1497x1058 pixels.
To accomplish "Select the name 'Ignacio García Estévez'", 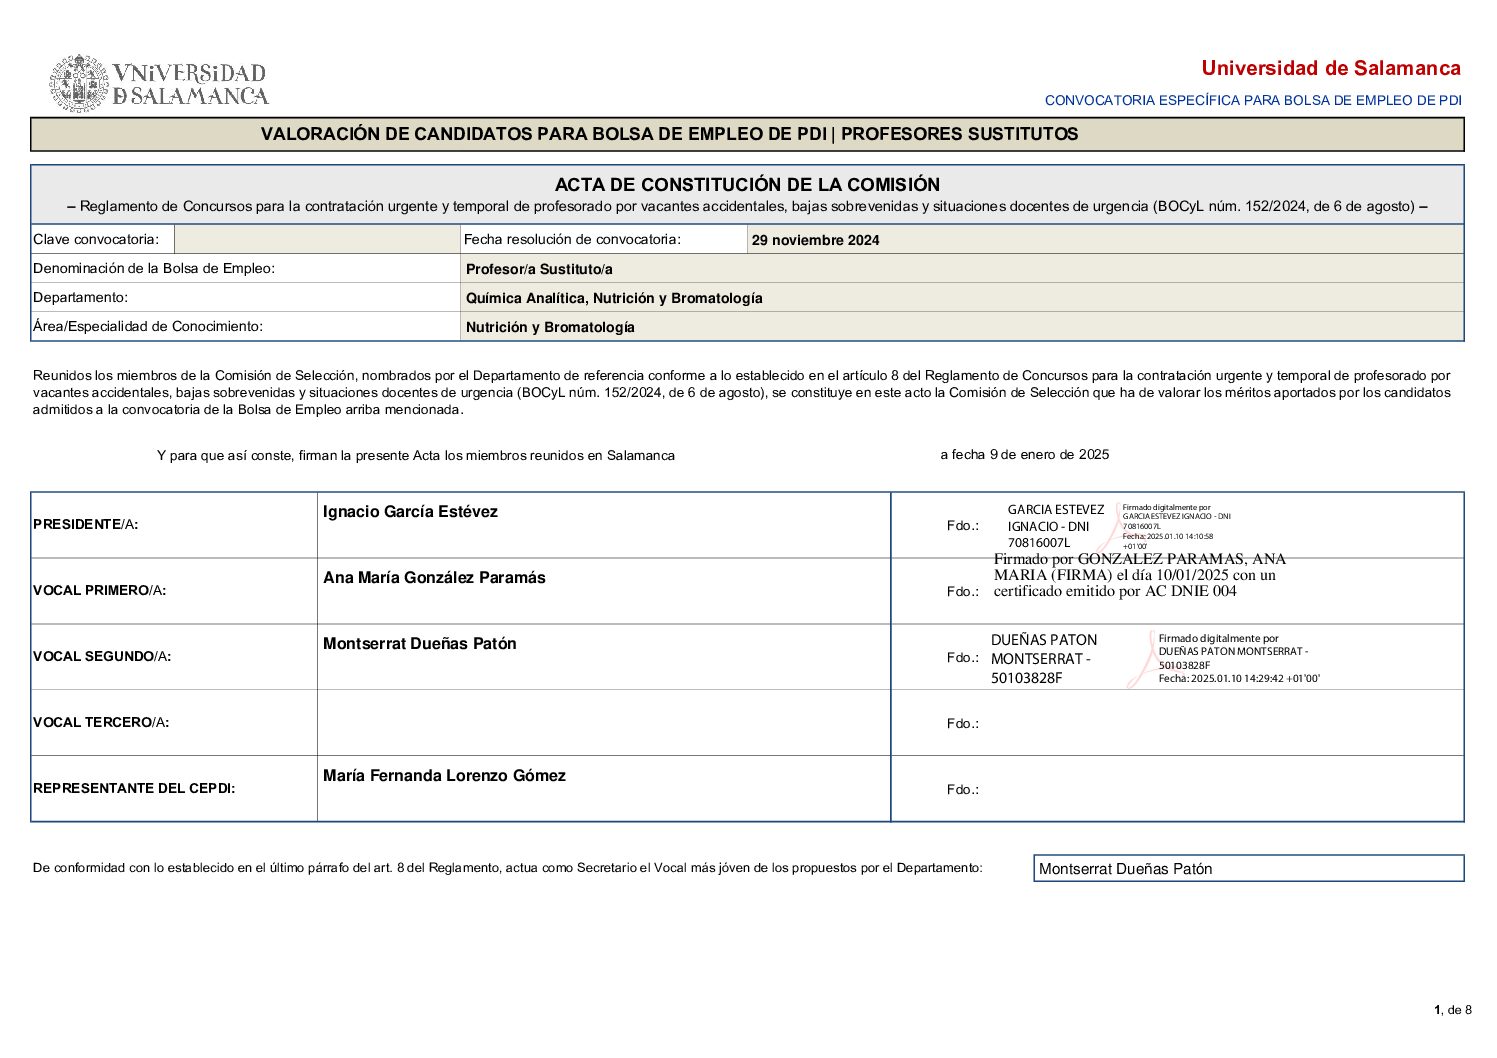I will tap(410, 512).
